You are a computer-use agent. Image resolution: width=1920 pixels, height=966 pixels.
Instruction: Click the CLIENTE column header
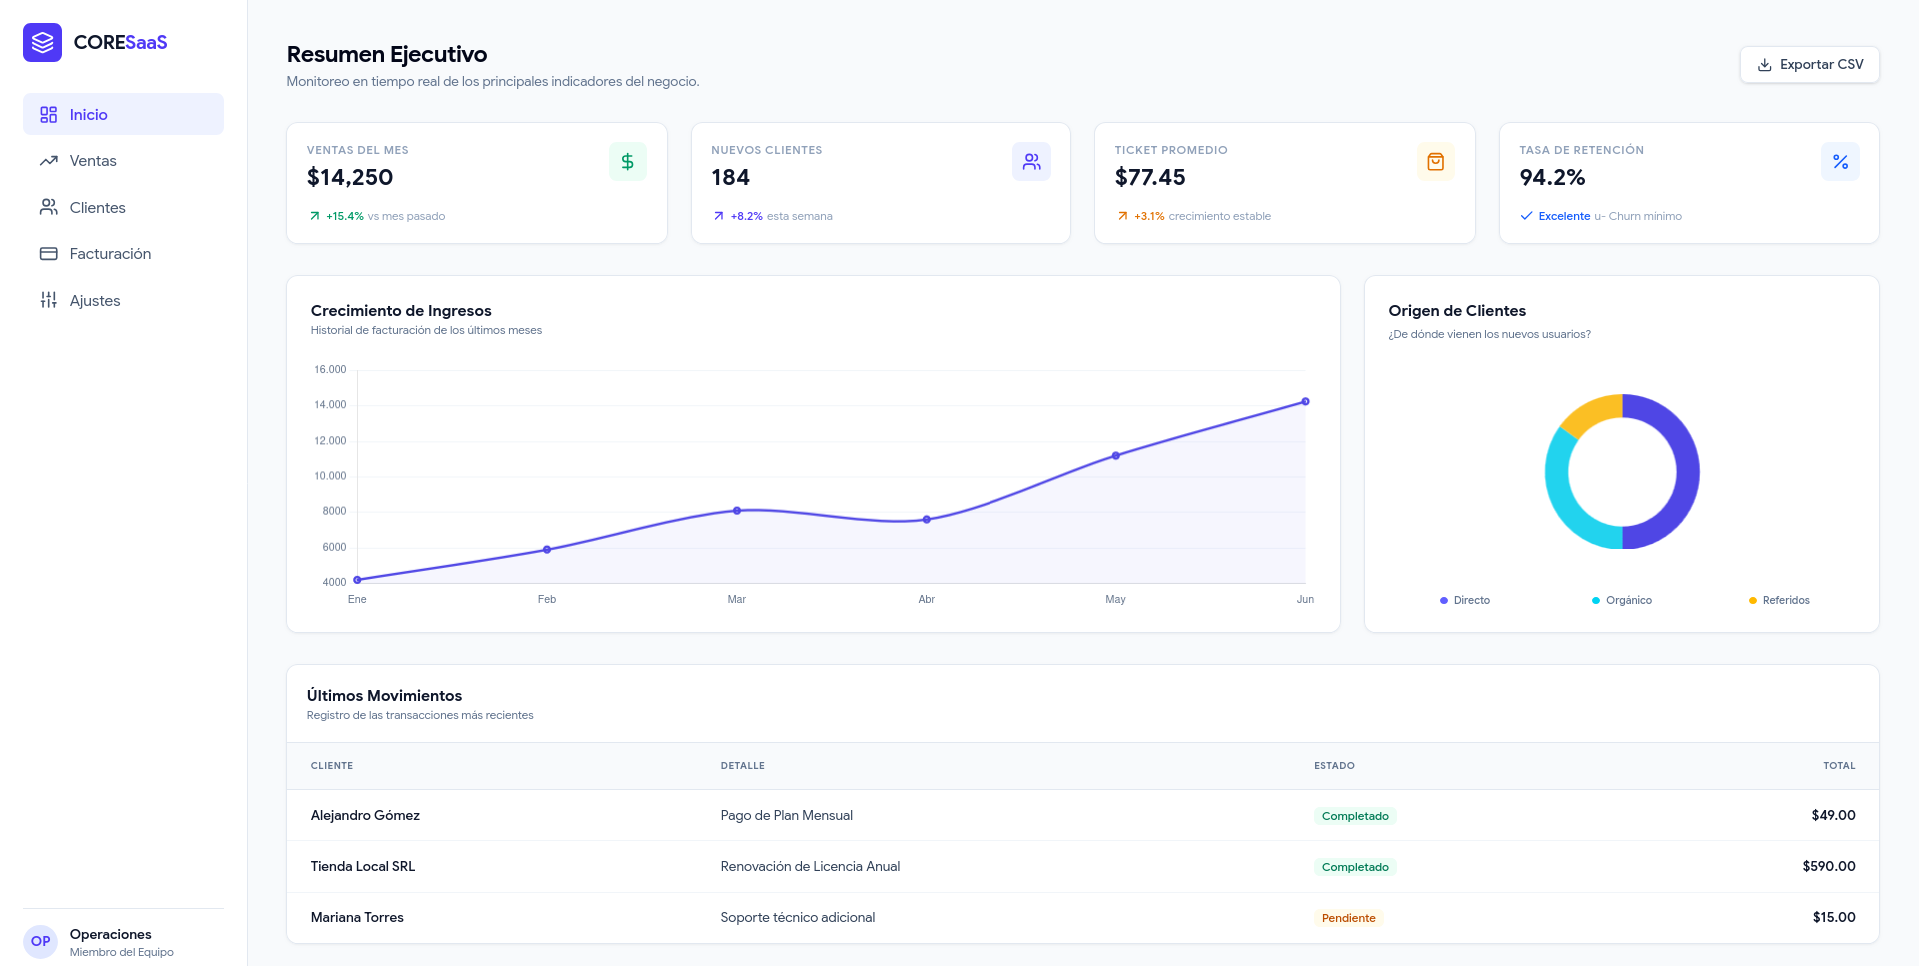332,766
